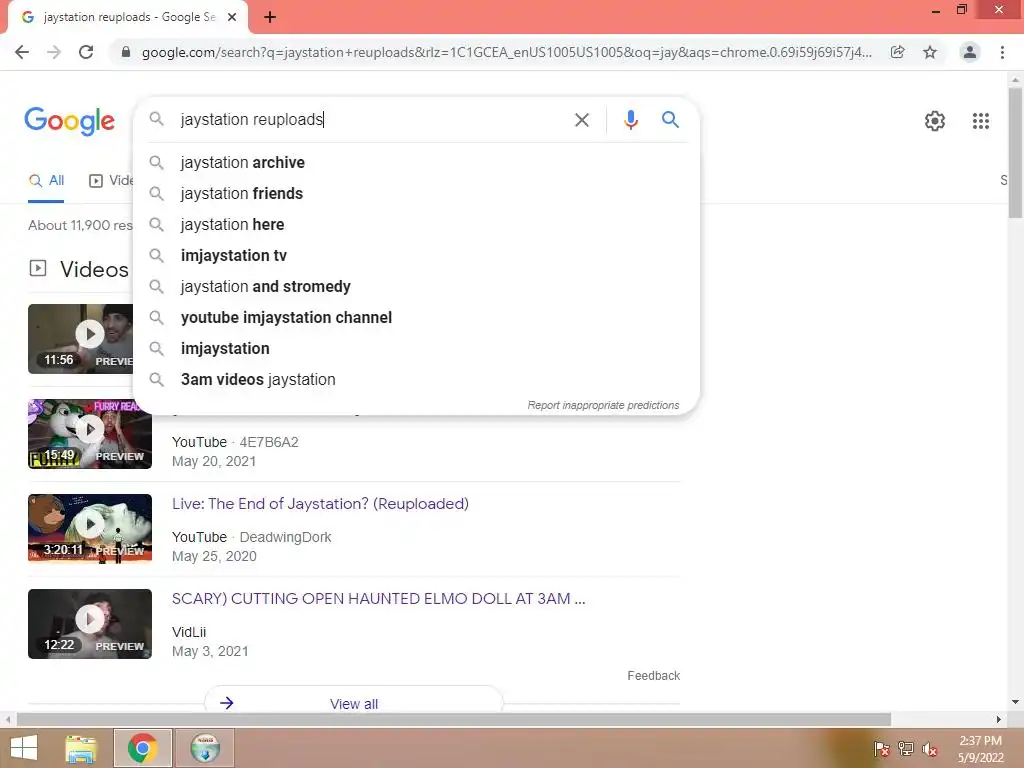Screen dimensions: 1024x768
Task: Open 'CUTTING OPEN HAUNTED ELMO DOLL' result
Action: 378,599
